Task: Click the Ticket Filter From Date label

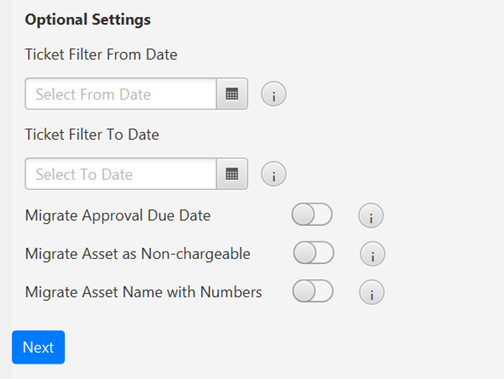Action: tap(101, 54)
